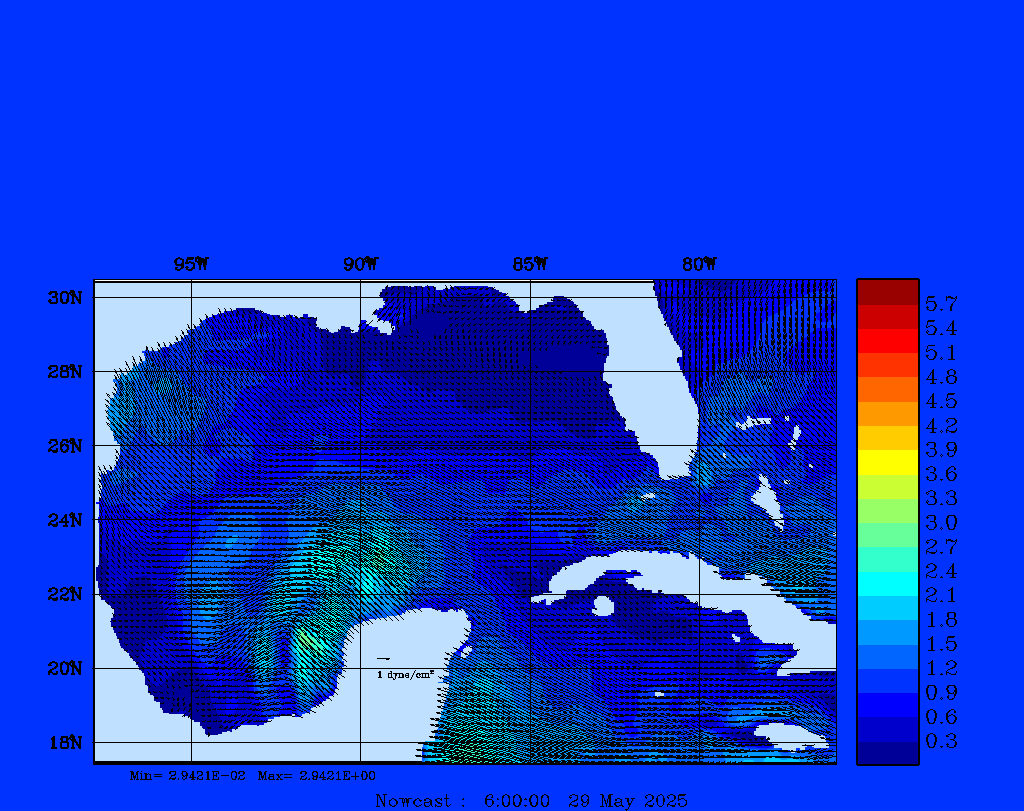Click the 95W longitude label

[x=191, y=264]
